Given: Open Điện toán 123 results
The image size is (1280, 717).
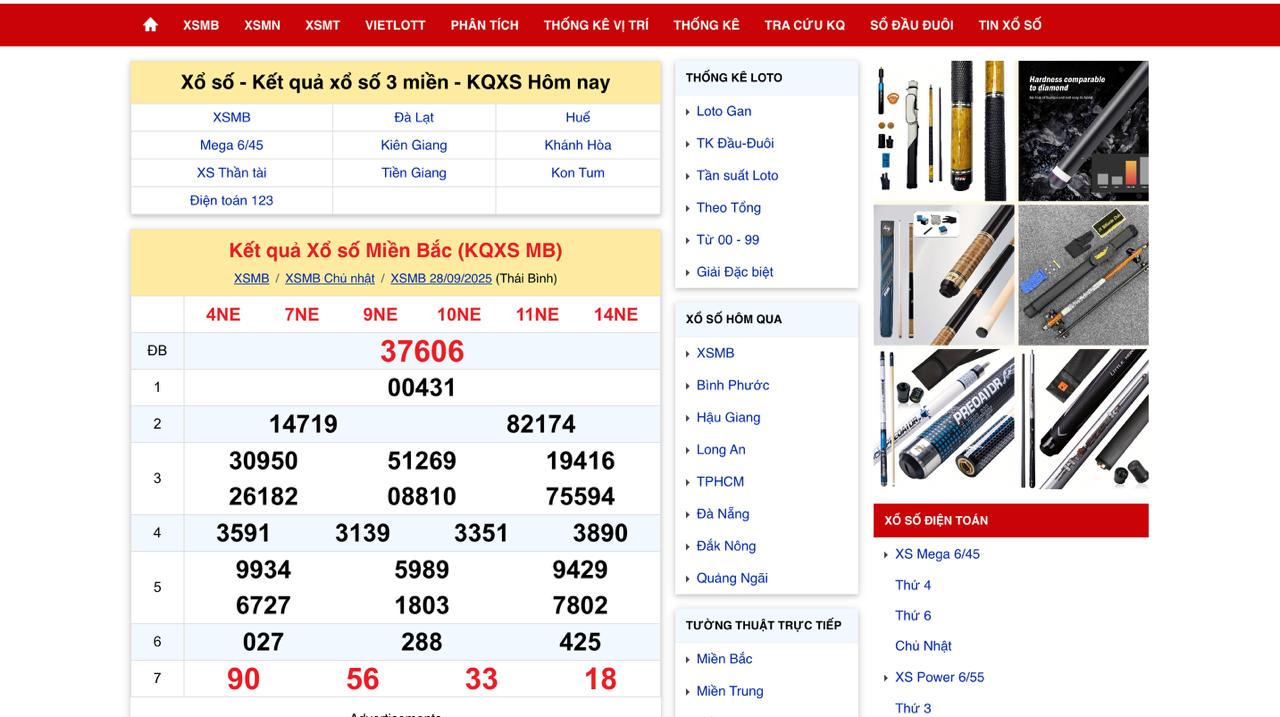Looking at the screenshot, I should click(x=231, y=200).
